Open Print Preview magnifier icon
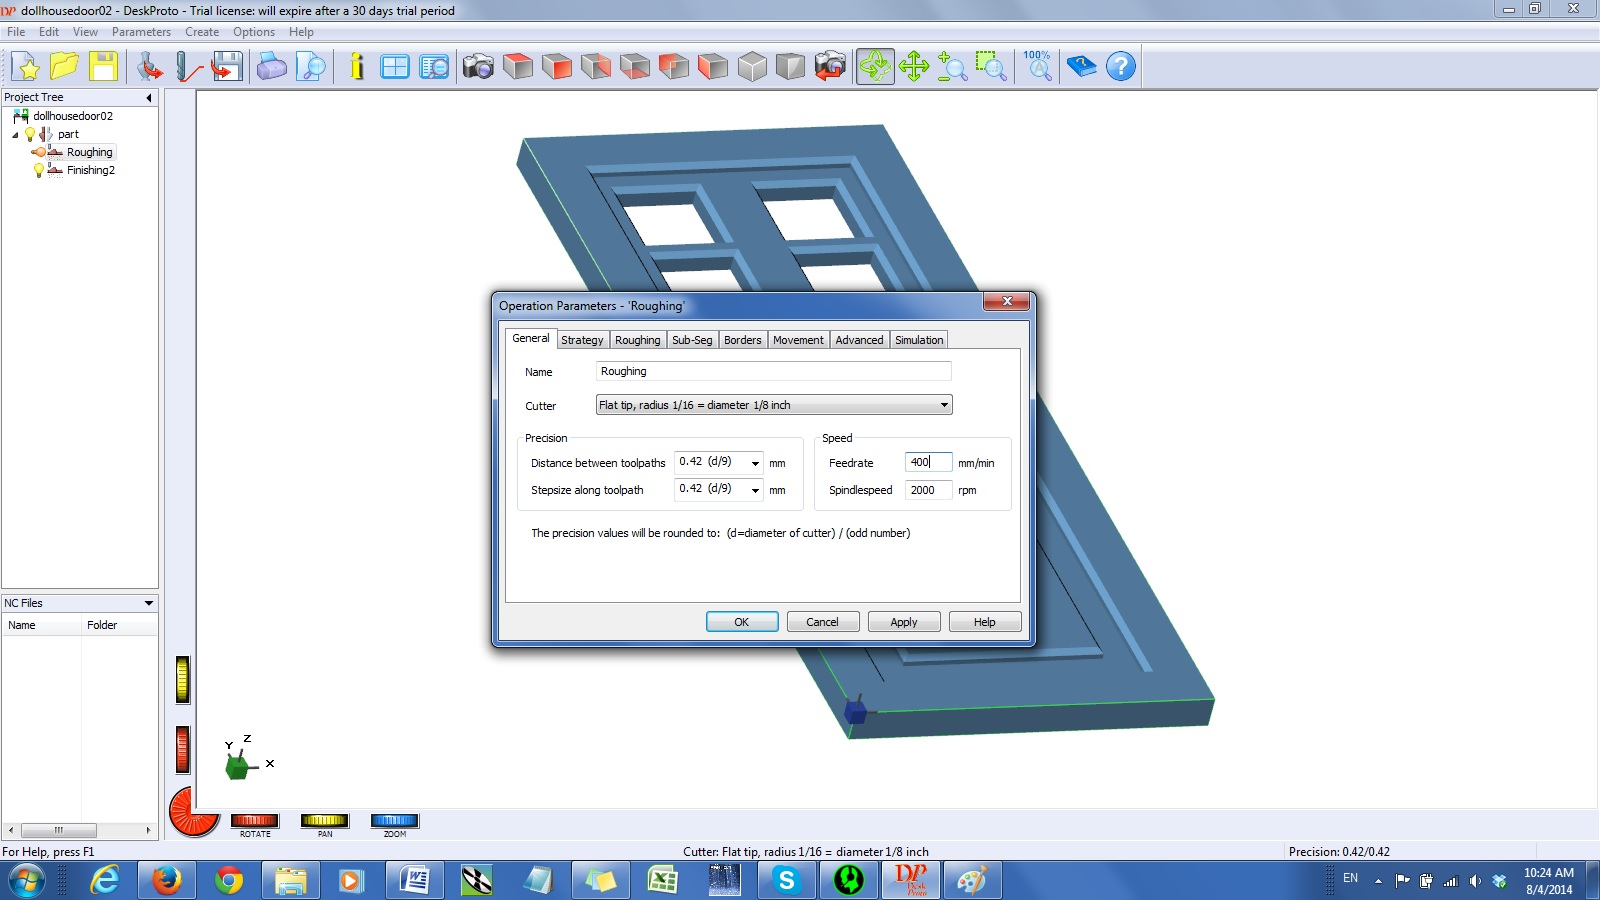Viewport: 1600px width, 900px height. click(311, 67)
